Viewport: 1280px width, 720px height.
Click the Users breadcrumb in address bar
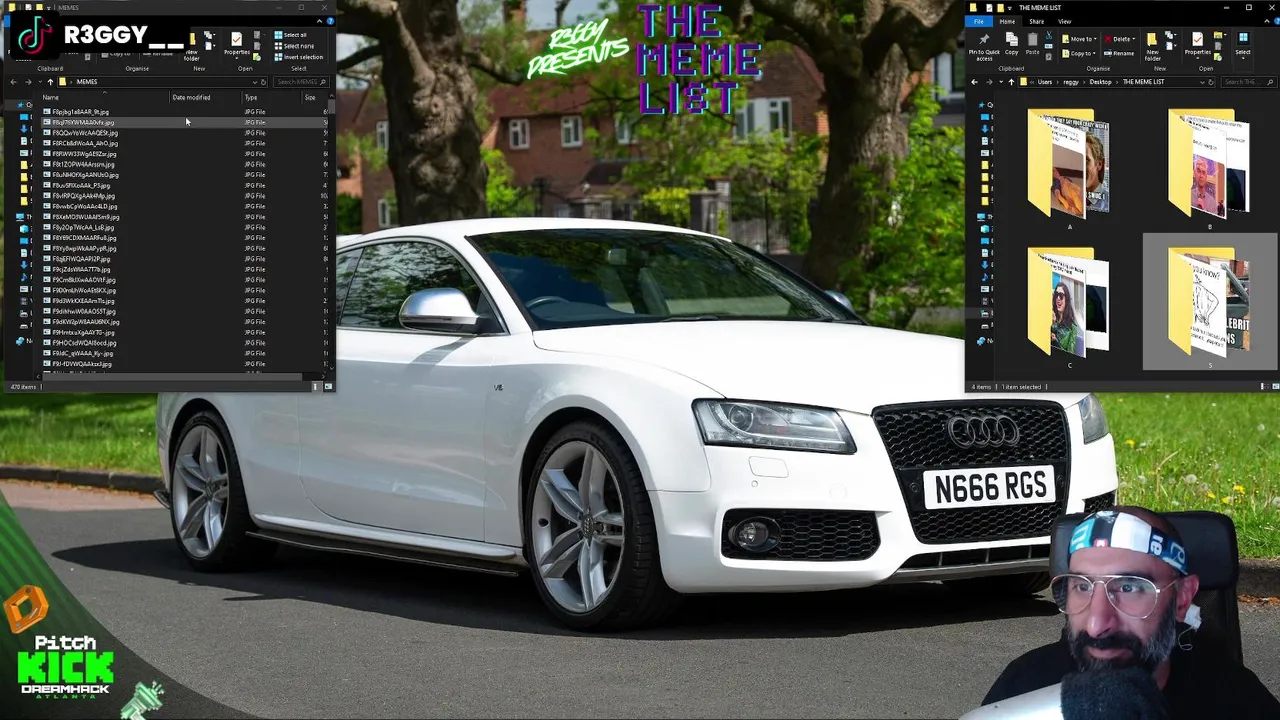[1045, 82]
